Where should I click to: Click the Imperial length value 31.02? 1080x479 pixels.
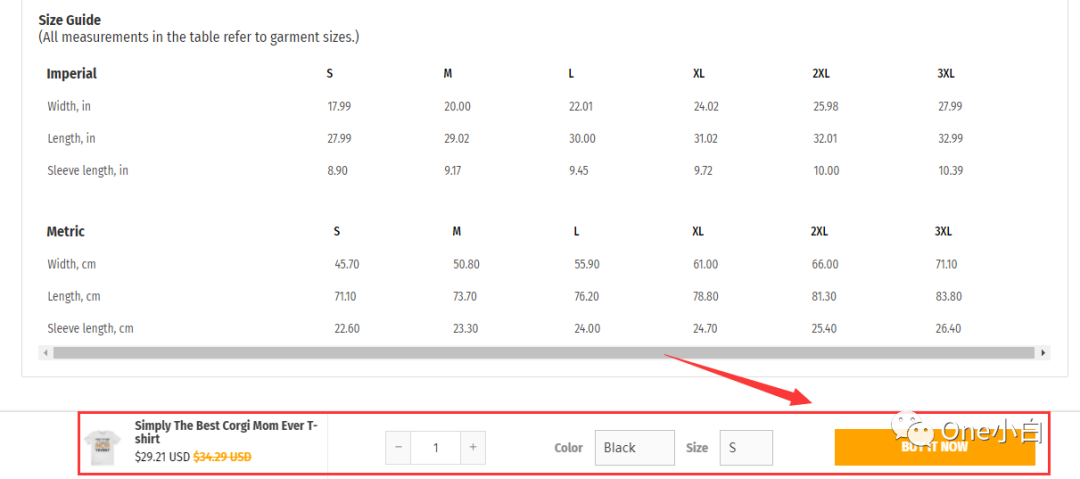pos(705,139)
